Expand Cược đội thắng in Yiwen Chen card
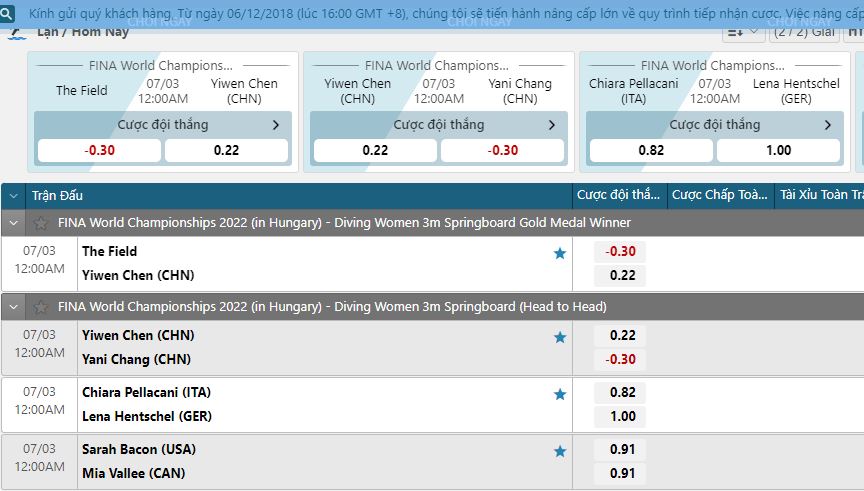This screenshot has width=864, height=491. click(x=439, y=125)
